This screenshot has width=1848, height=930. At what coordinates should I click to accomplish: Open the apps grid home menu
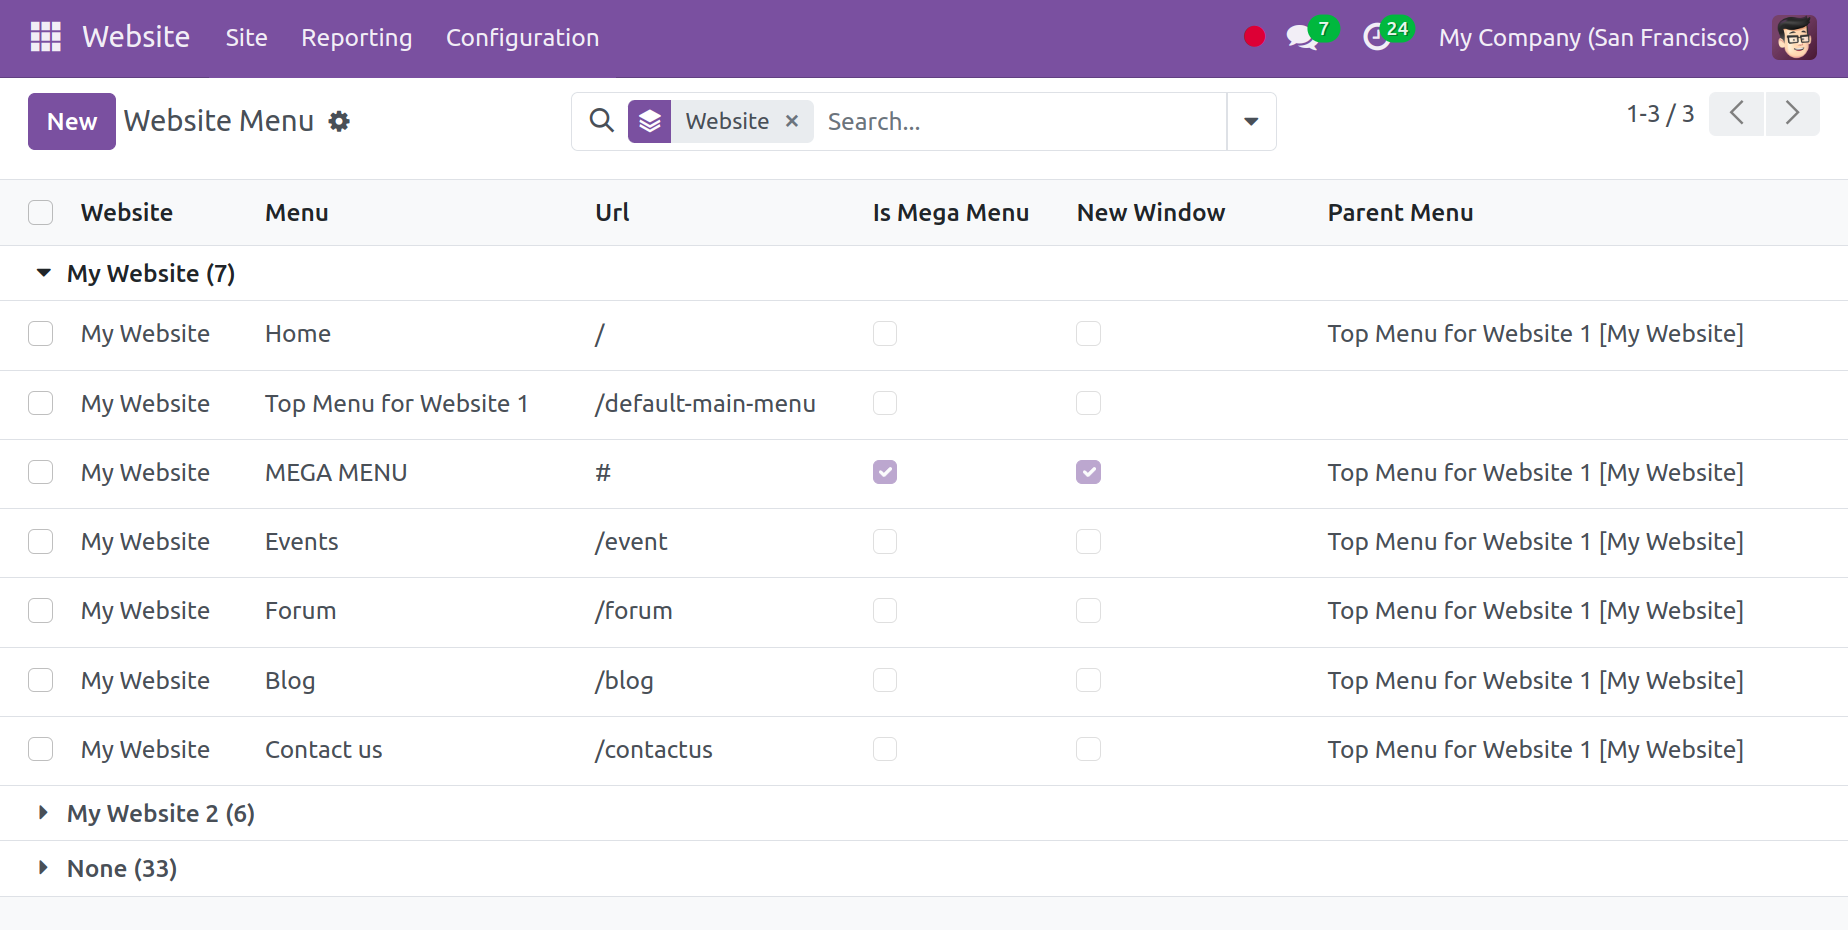[46, 37]
